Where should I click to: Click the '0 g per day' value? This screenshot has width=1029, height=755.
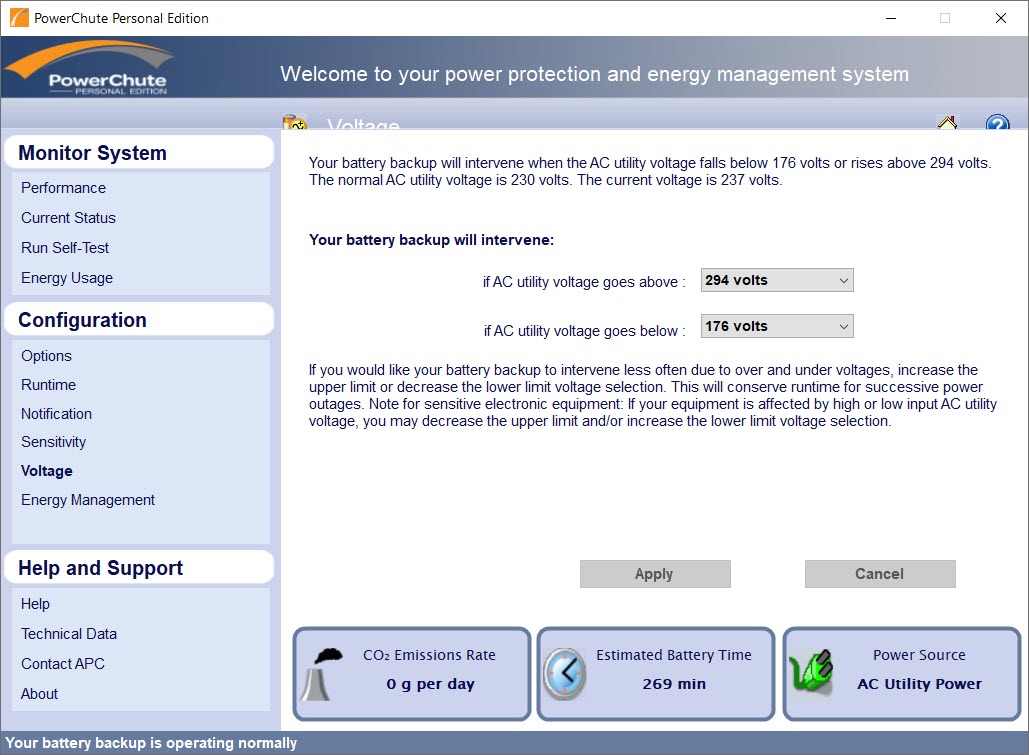[430, 684]
